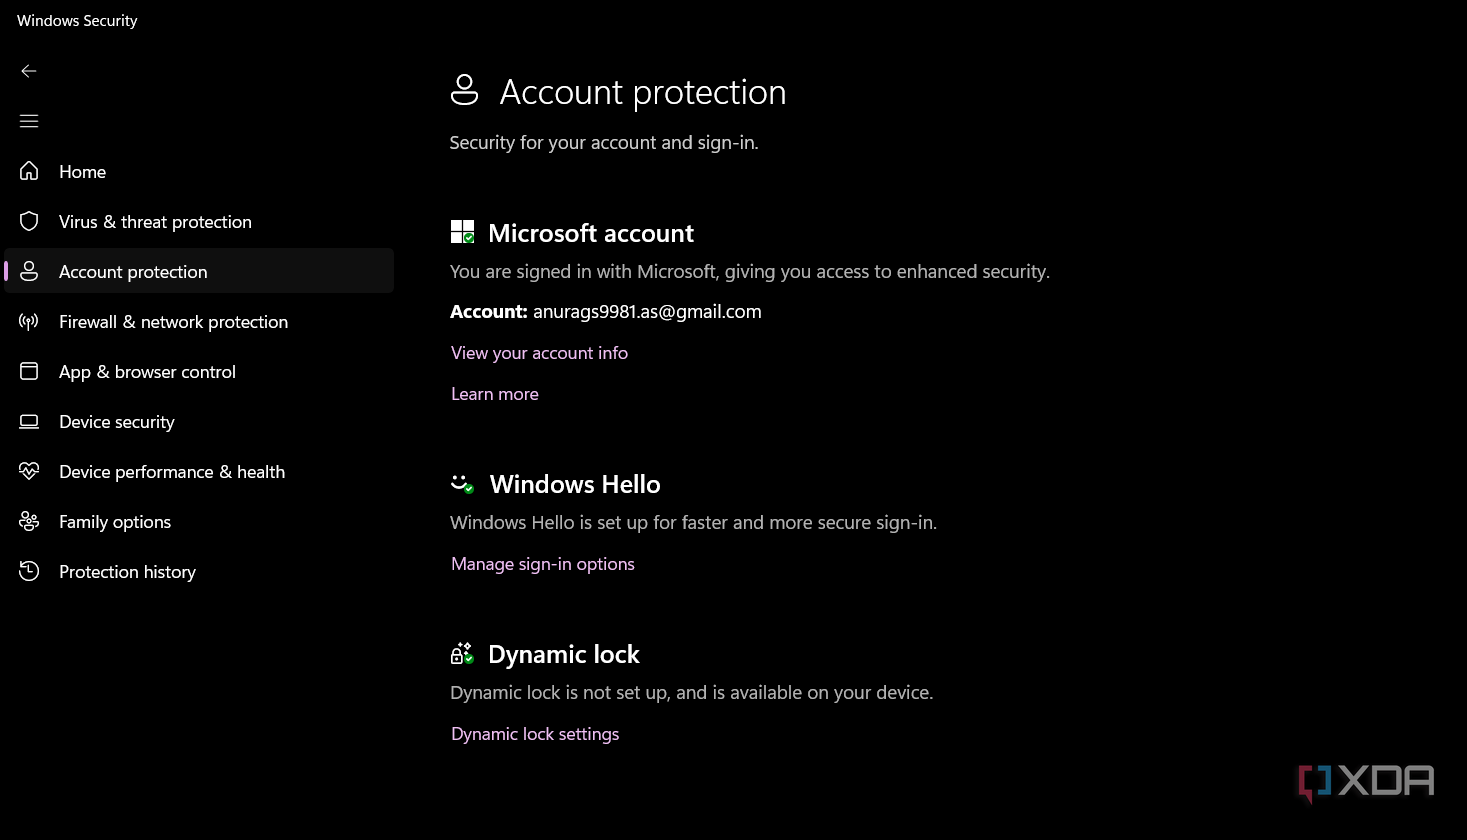
Task: Click the account email anurags9981.as@gmail.com
Action: (x=647, y=312)
